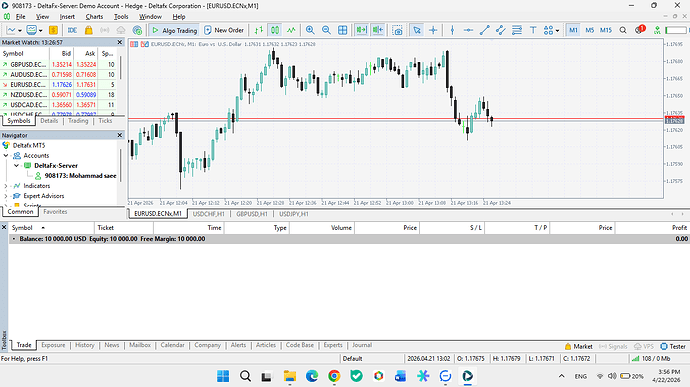Take a chart screenshot with camera icon
The height and width of the screenshot is (387, 690).
tap(397, 30)
